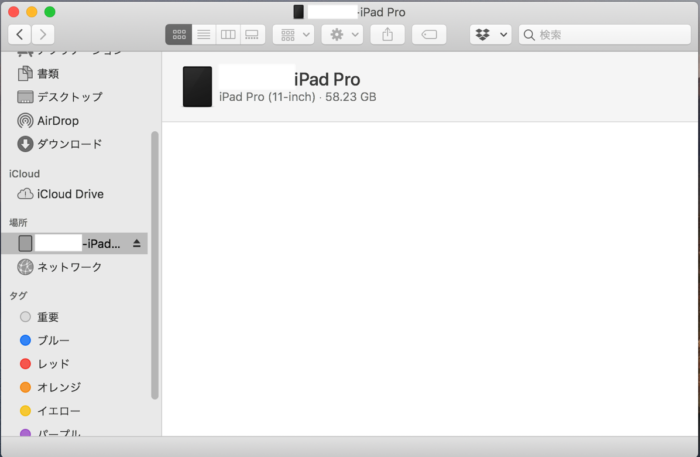
Task: Select AirDrop in the sidebar
Action: pos(75,120)
